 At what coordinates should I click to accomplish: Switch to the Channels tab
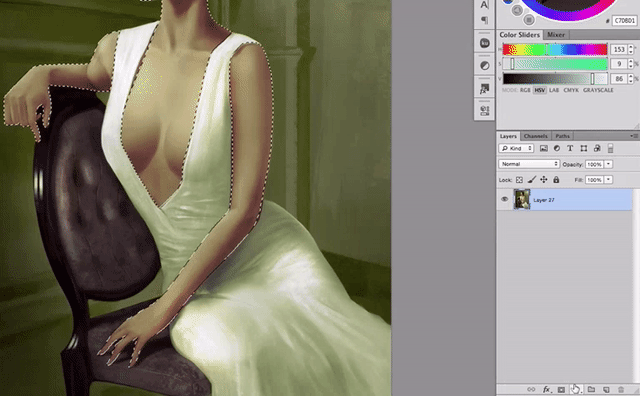[x=536, y=136]
